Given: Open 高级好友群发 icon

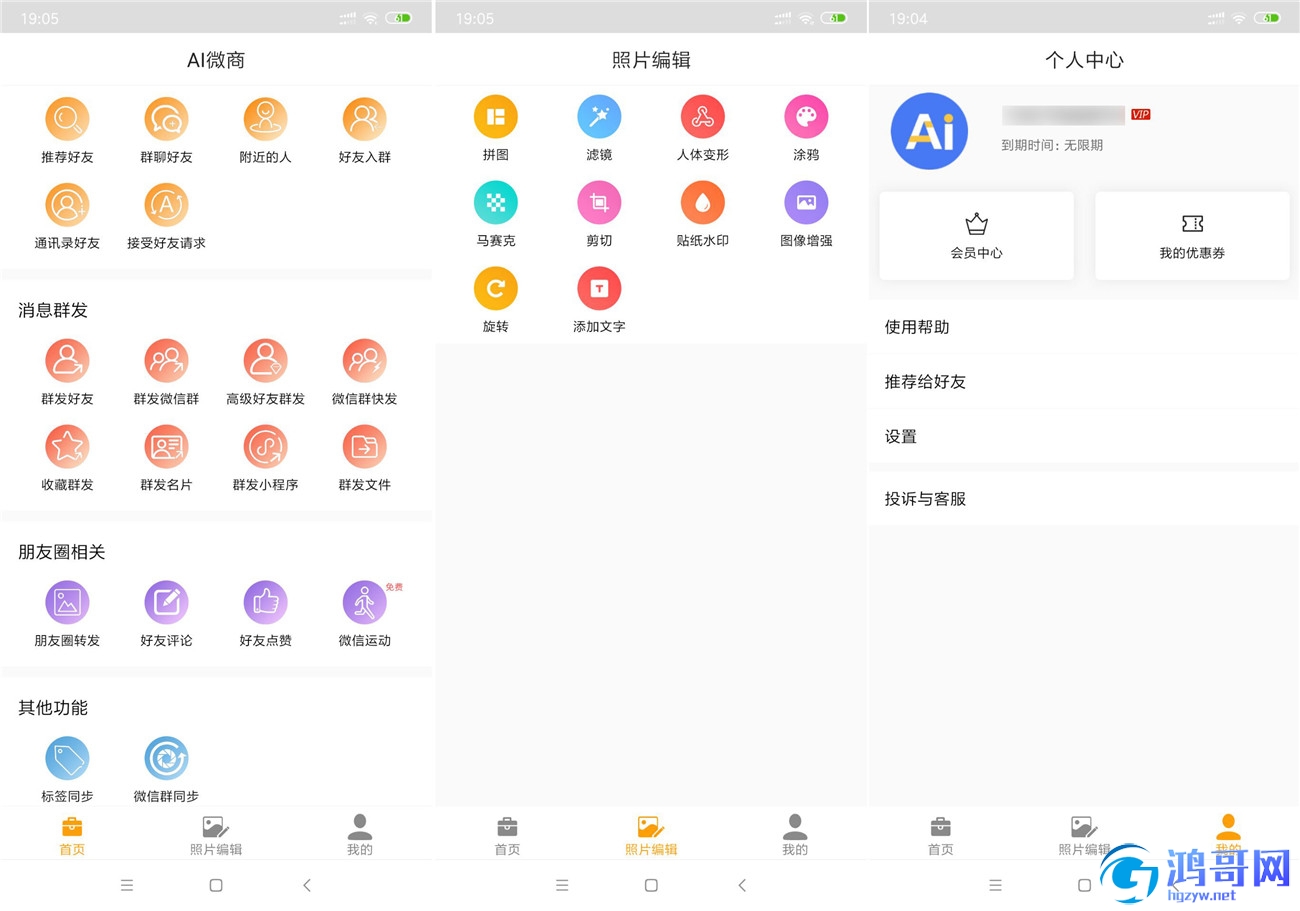Looking at the screenshot, I should (265, 361).
